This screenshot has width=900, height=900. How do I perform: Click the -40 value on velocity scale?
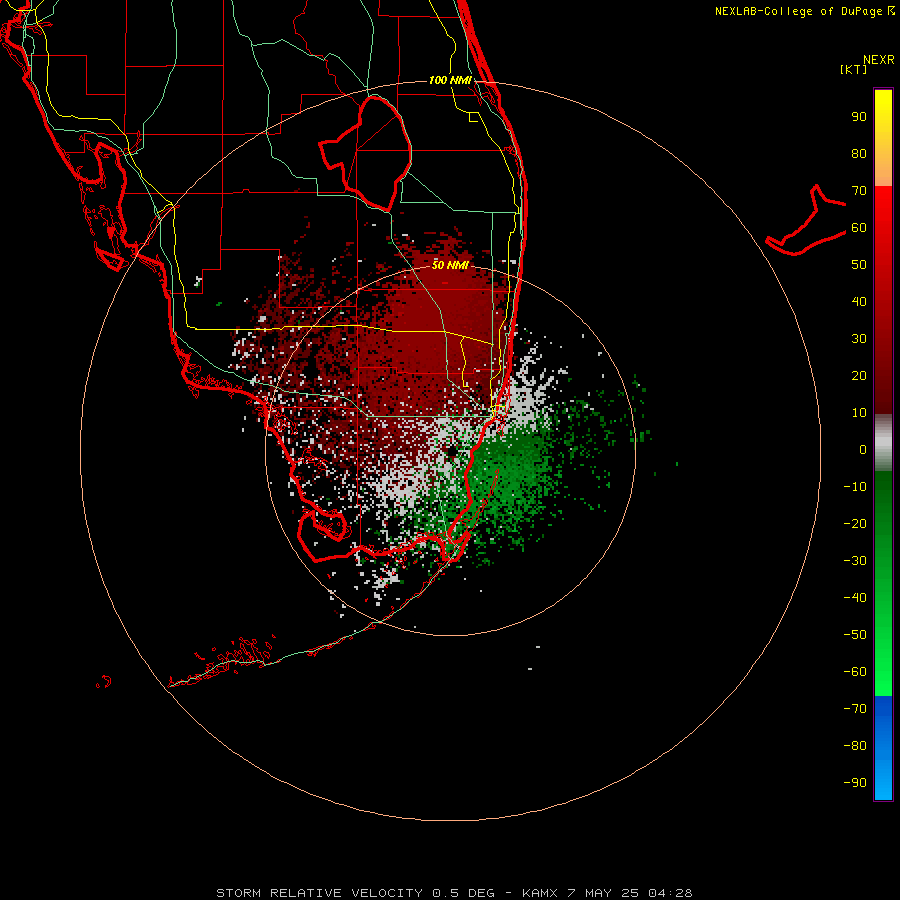pyautogui.click(x=855, y=598)
